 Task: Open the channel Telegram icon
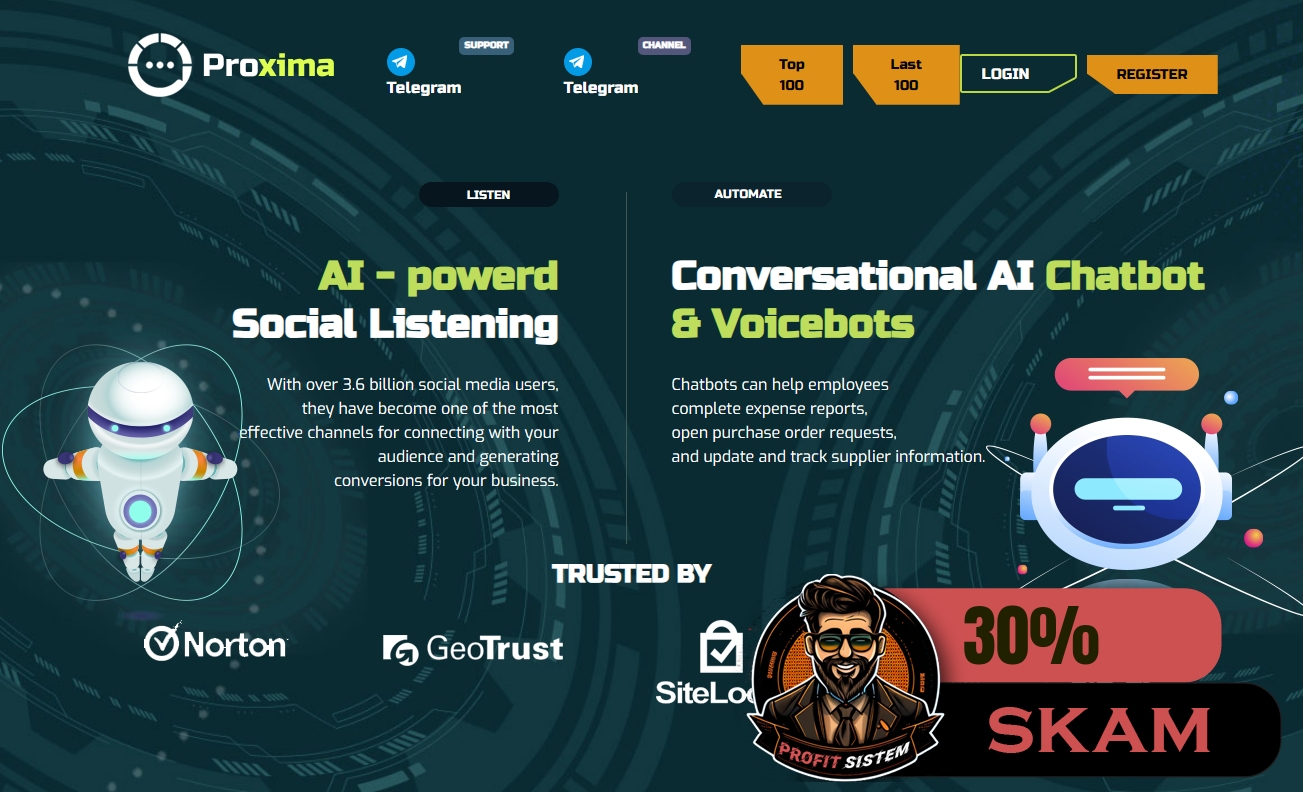[x=578, y=62]
